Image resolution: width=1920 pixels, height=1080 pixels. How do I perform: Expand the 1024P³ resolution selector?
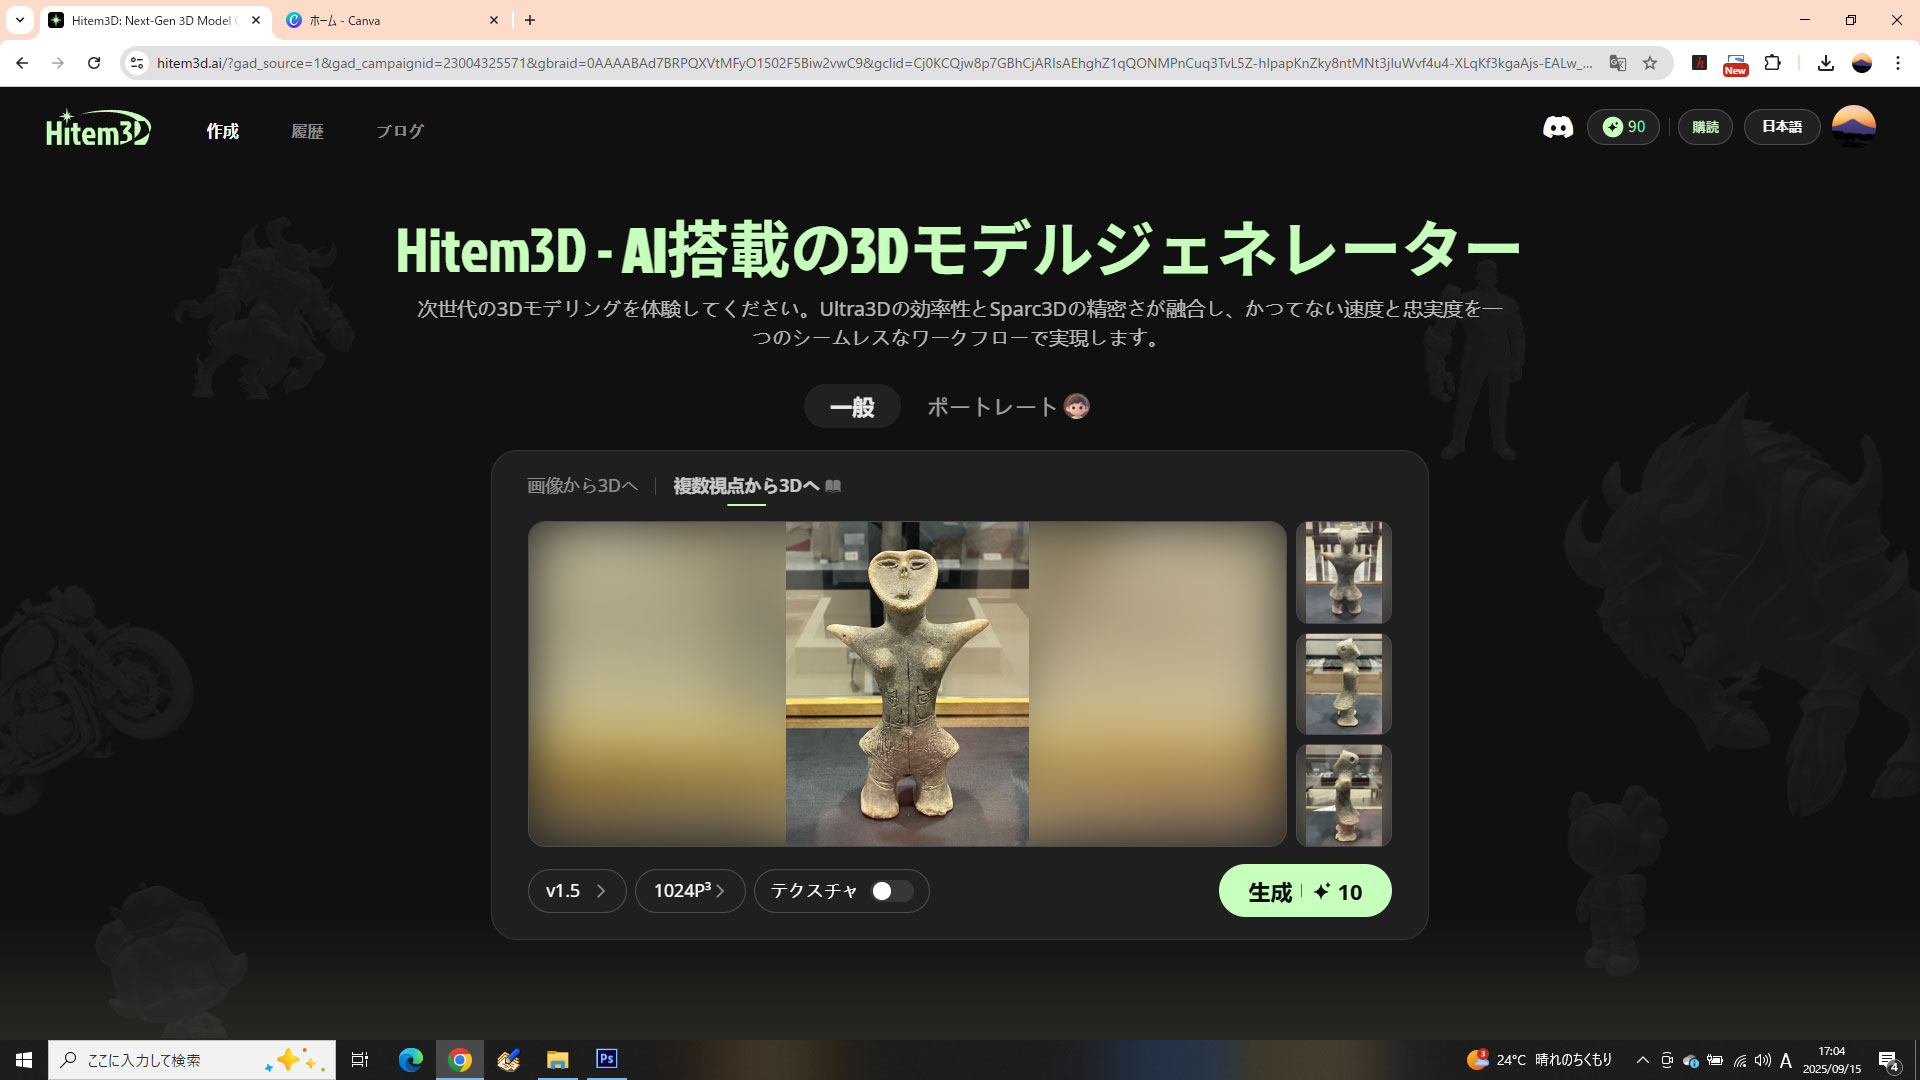(690, 891)
